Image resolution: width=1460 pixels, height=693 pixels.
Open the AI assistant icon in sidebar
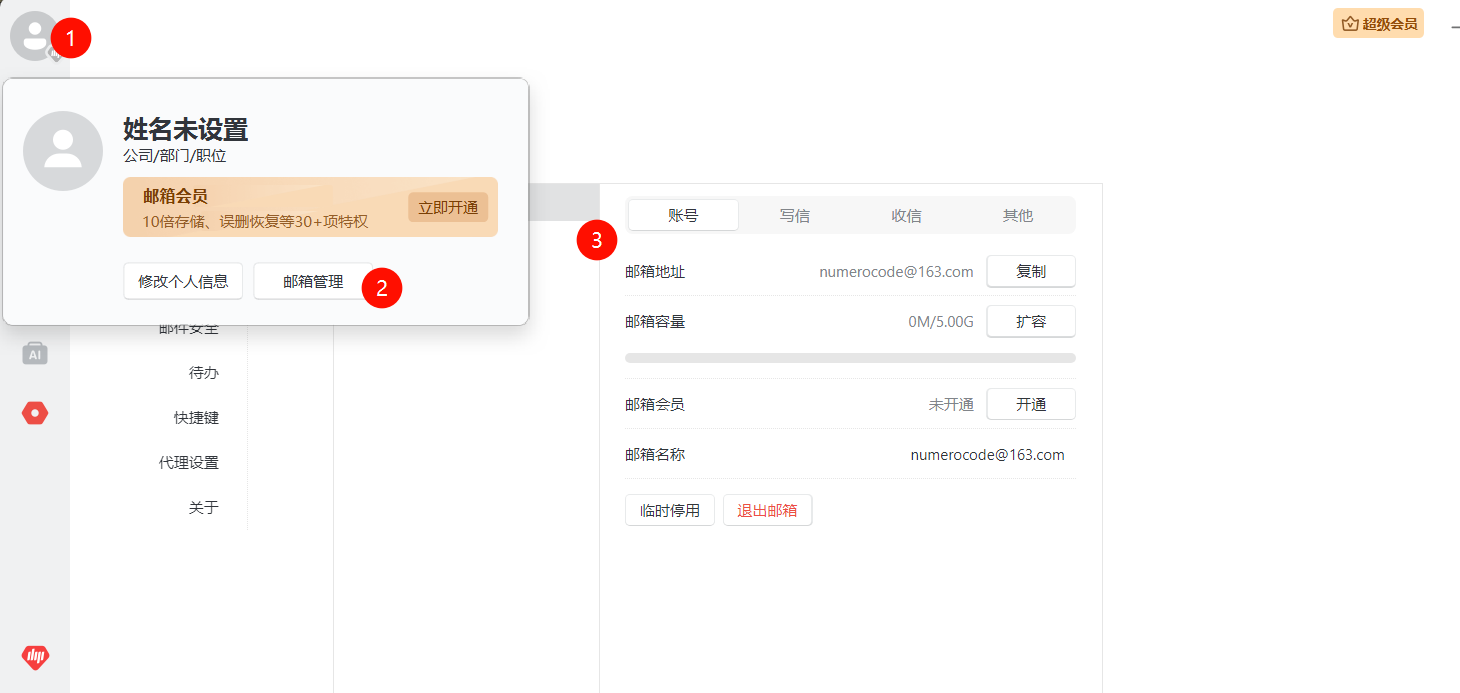[x=35, y=353]
